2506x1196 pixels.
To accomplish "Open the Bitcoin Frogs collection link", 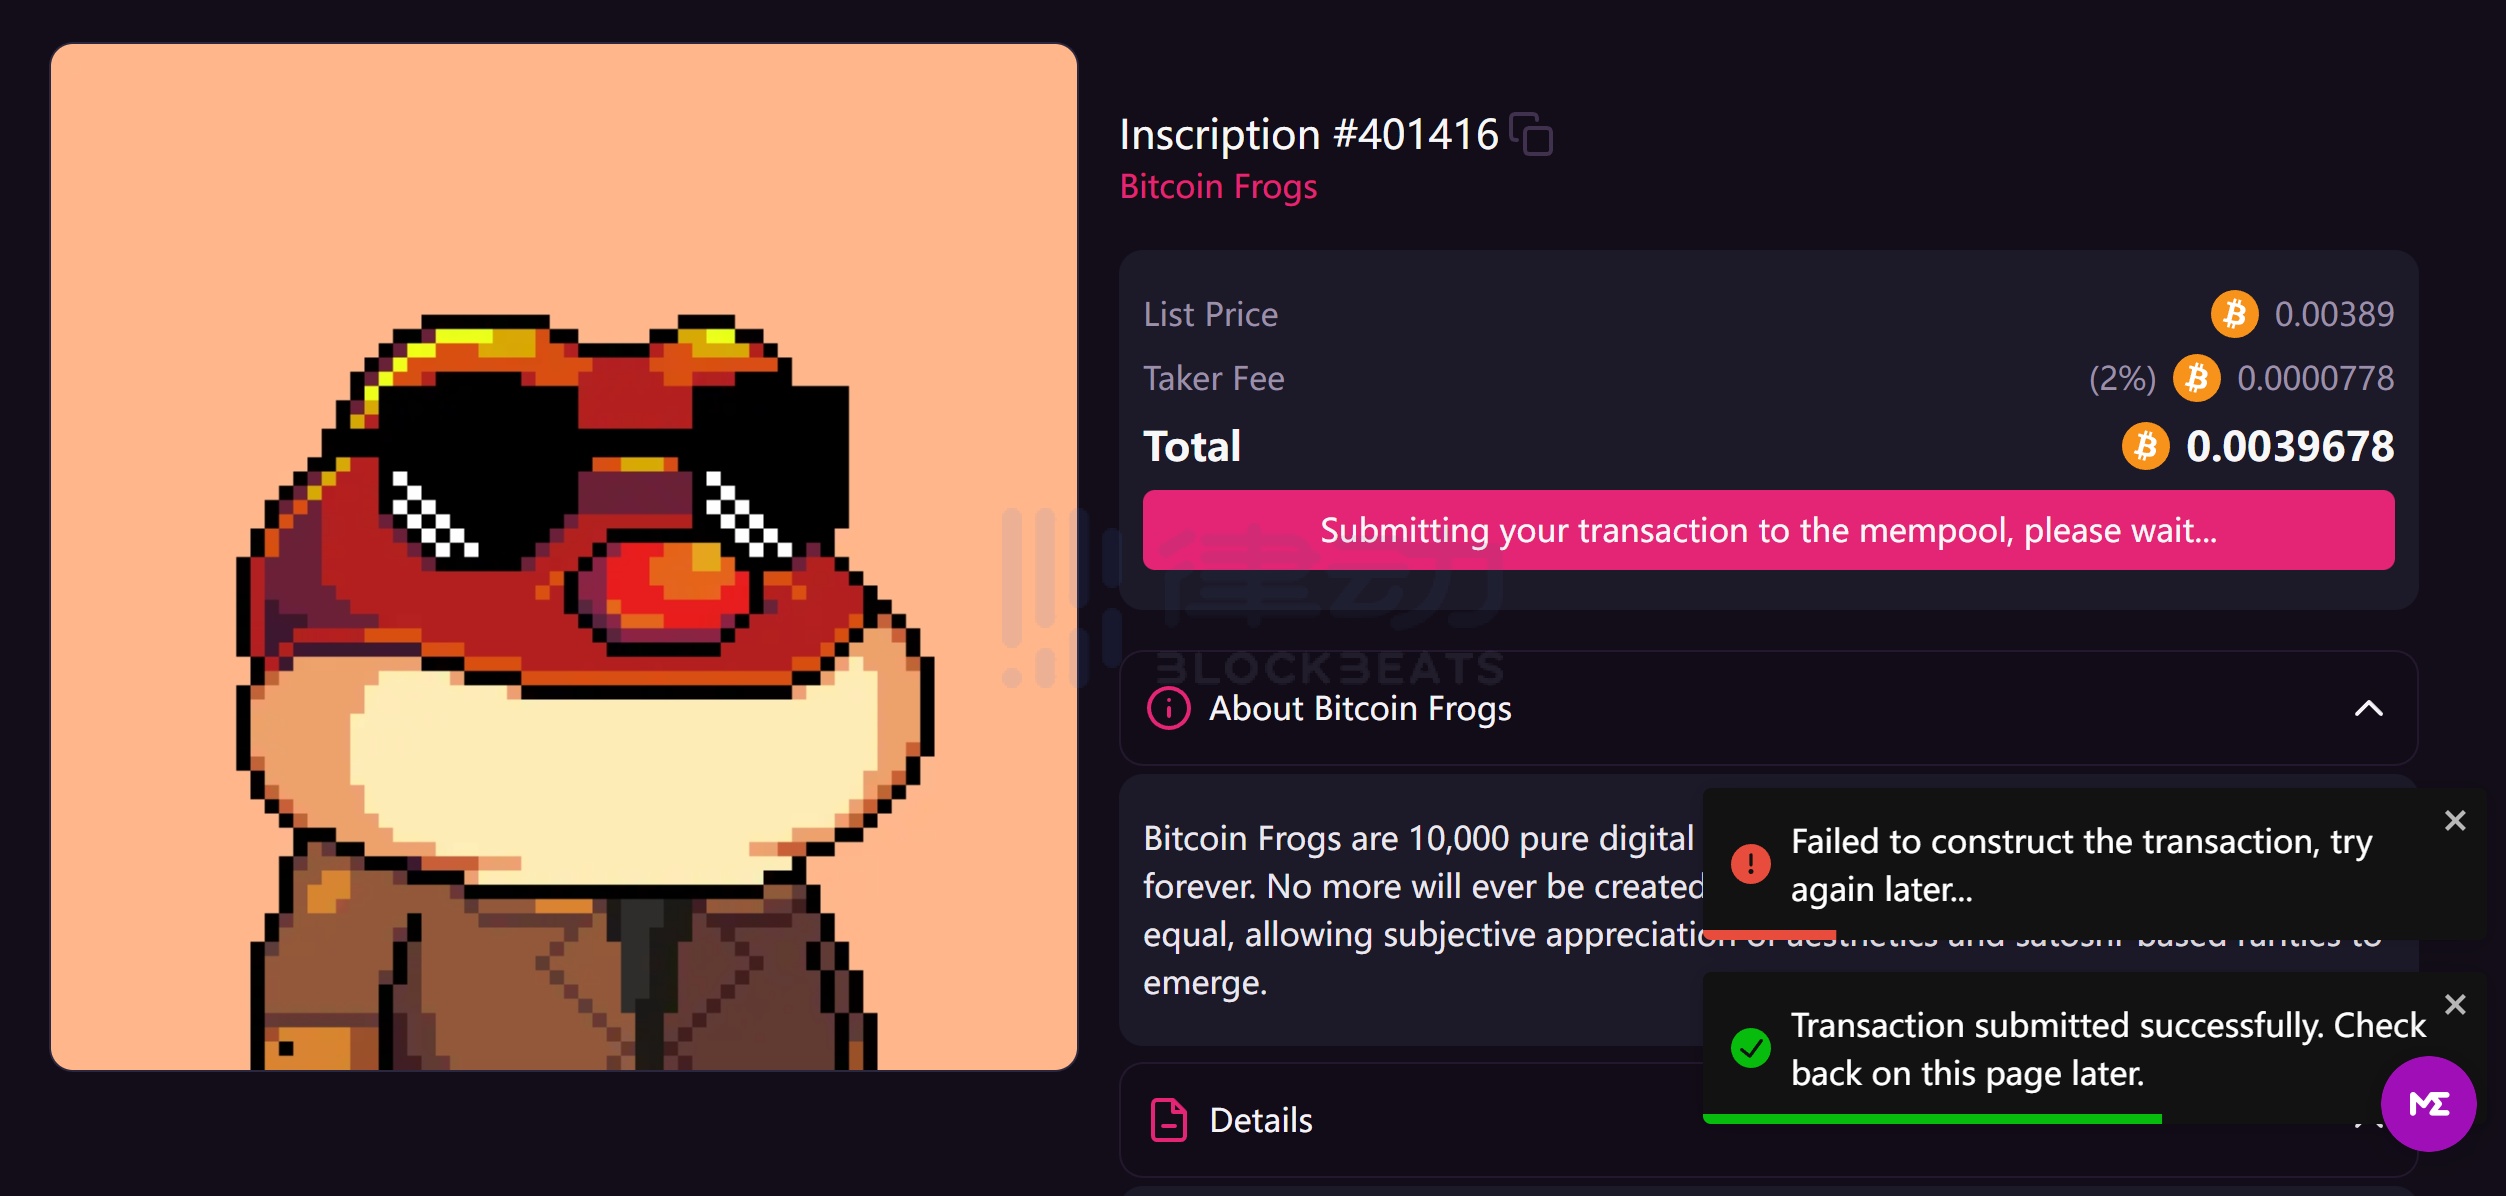I will point(1218,187).
